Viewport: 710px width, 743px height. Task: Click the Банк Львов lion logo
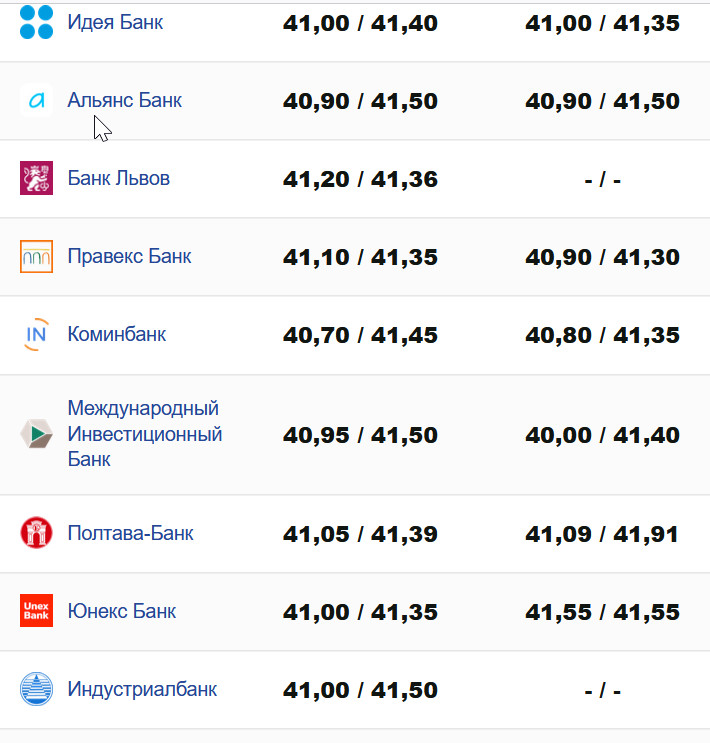point(36,178)
